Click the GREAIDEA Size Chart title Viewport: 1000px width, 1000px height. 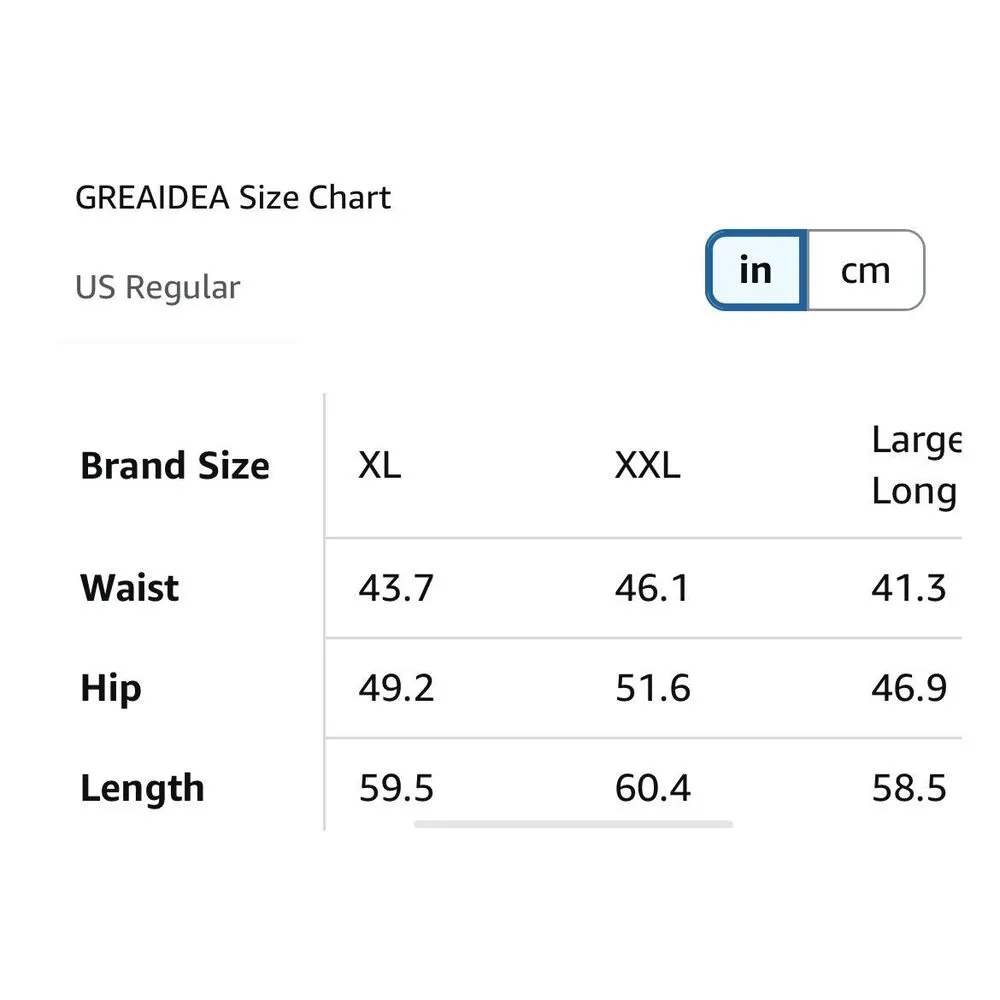[233, 197]
